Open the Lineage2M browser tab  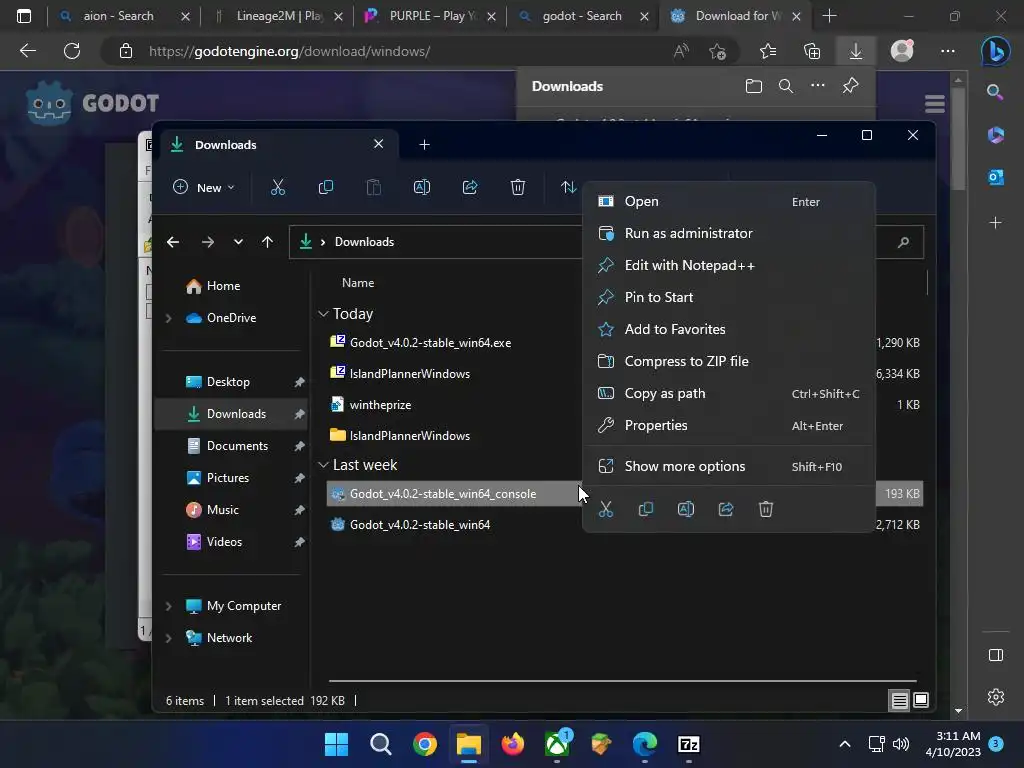tap(280, 16)
